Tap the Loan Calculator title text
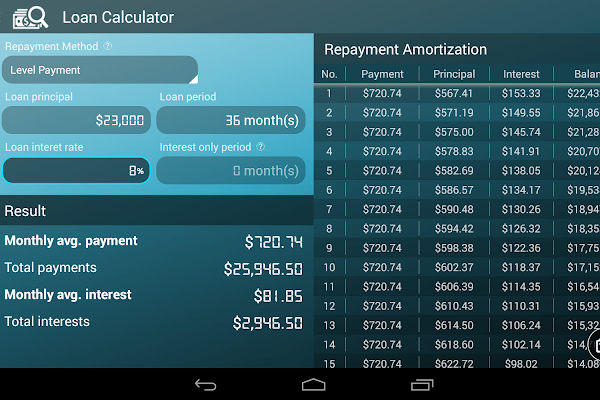Screen dimensions: 600x400 tap(118, 17)
